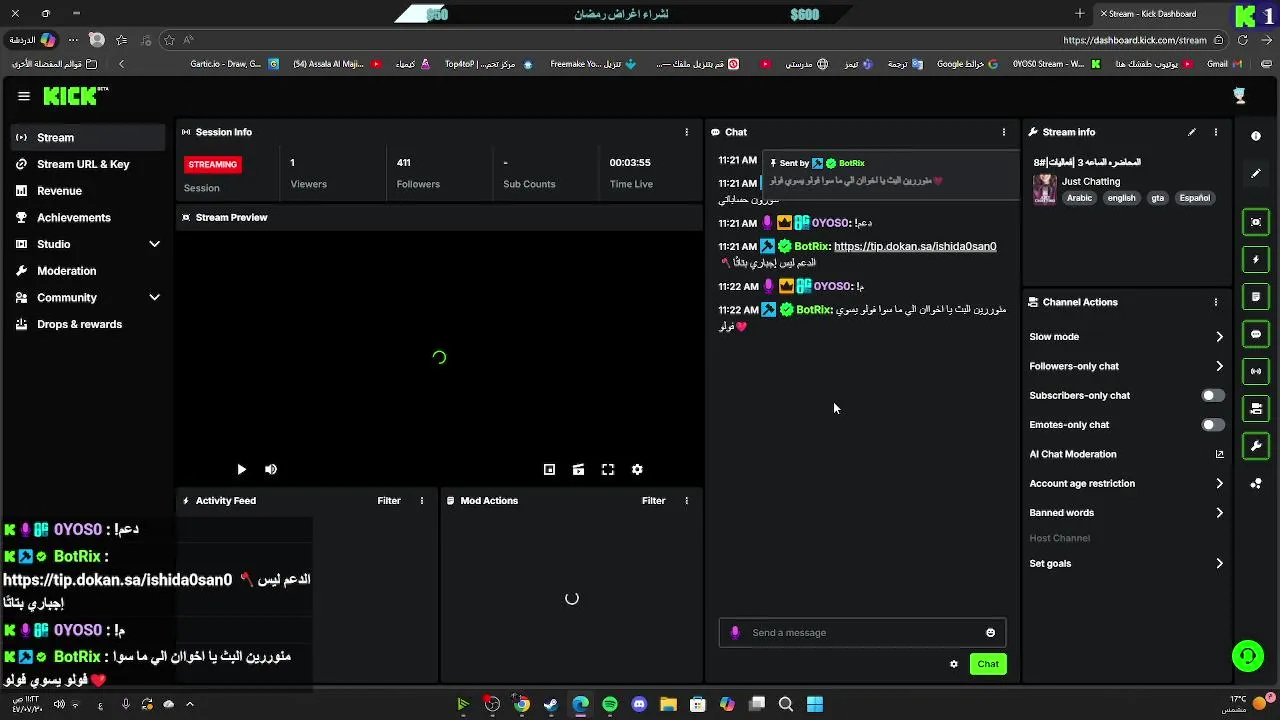
Task: Click the english stream tag
Action: pyautogui.click(x=1121, y=198)
